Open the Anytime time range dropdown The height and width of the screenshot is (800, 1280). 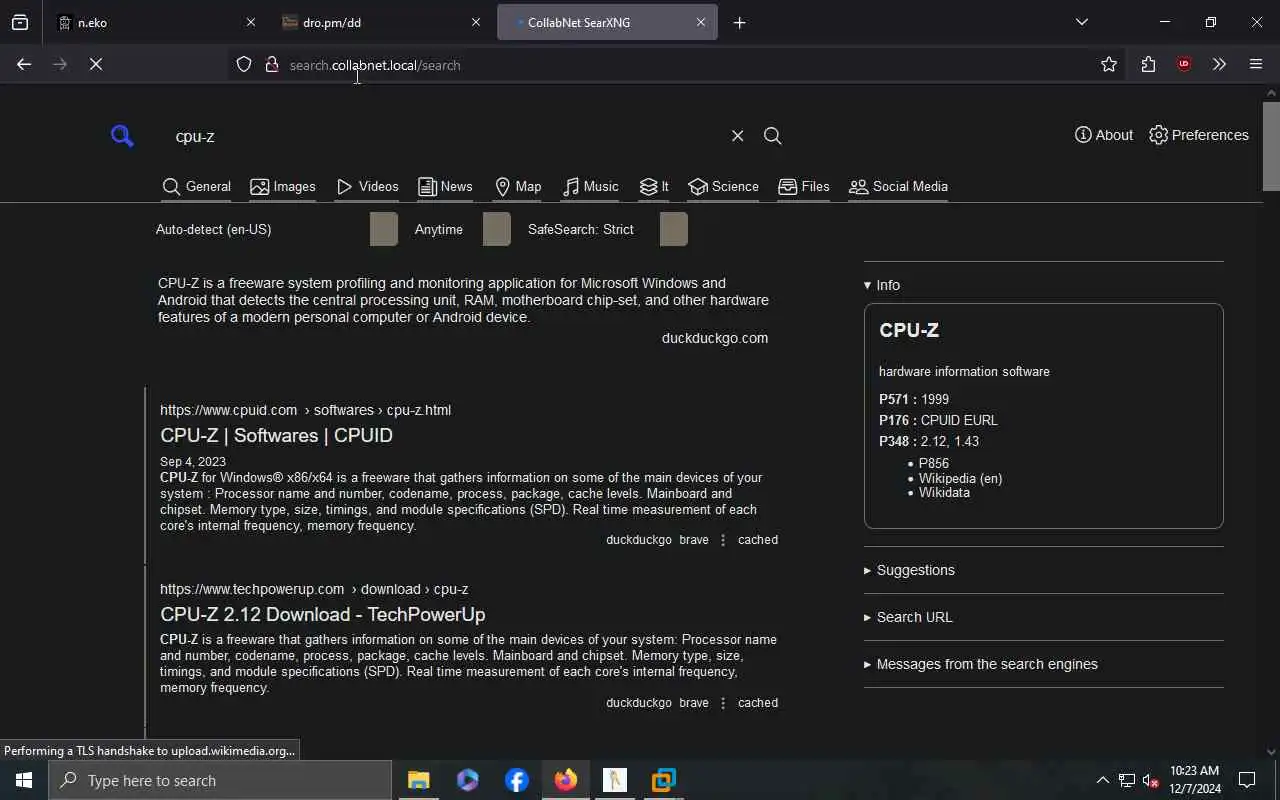[462, 229]
